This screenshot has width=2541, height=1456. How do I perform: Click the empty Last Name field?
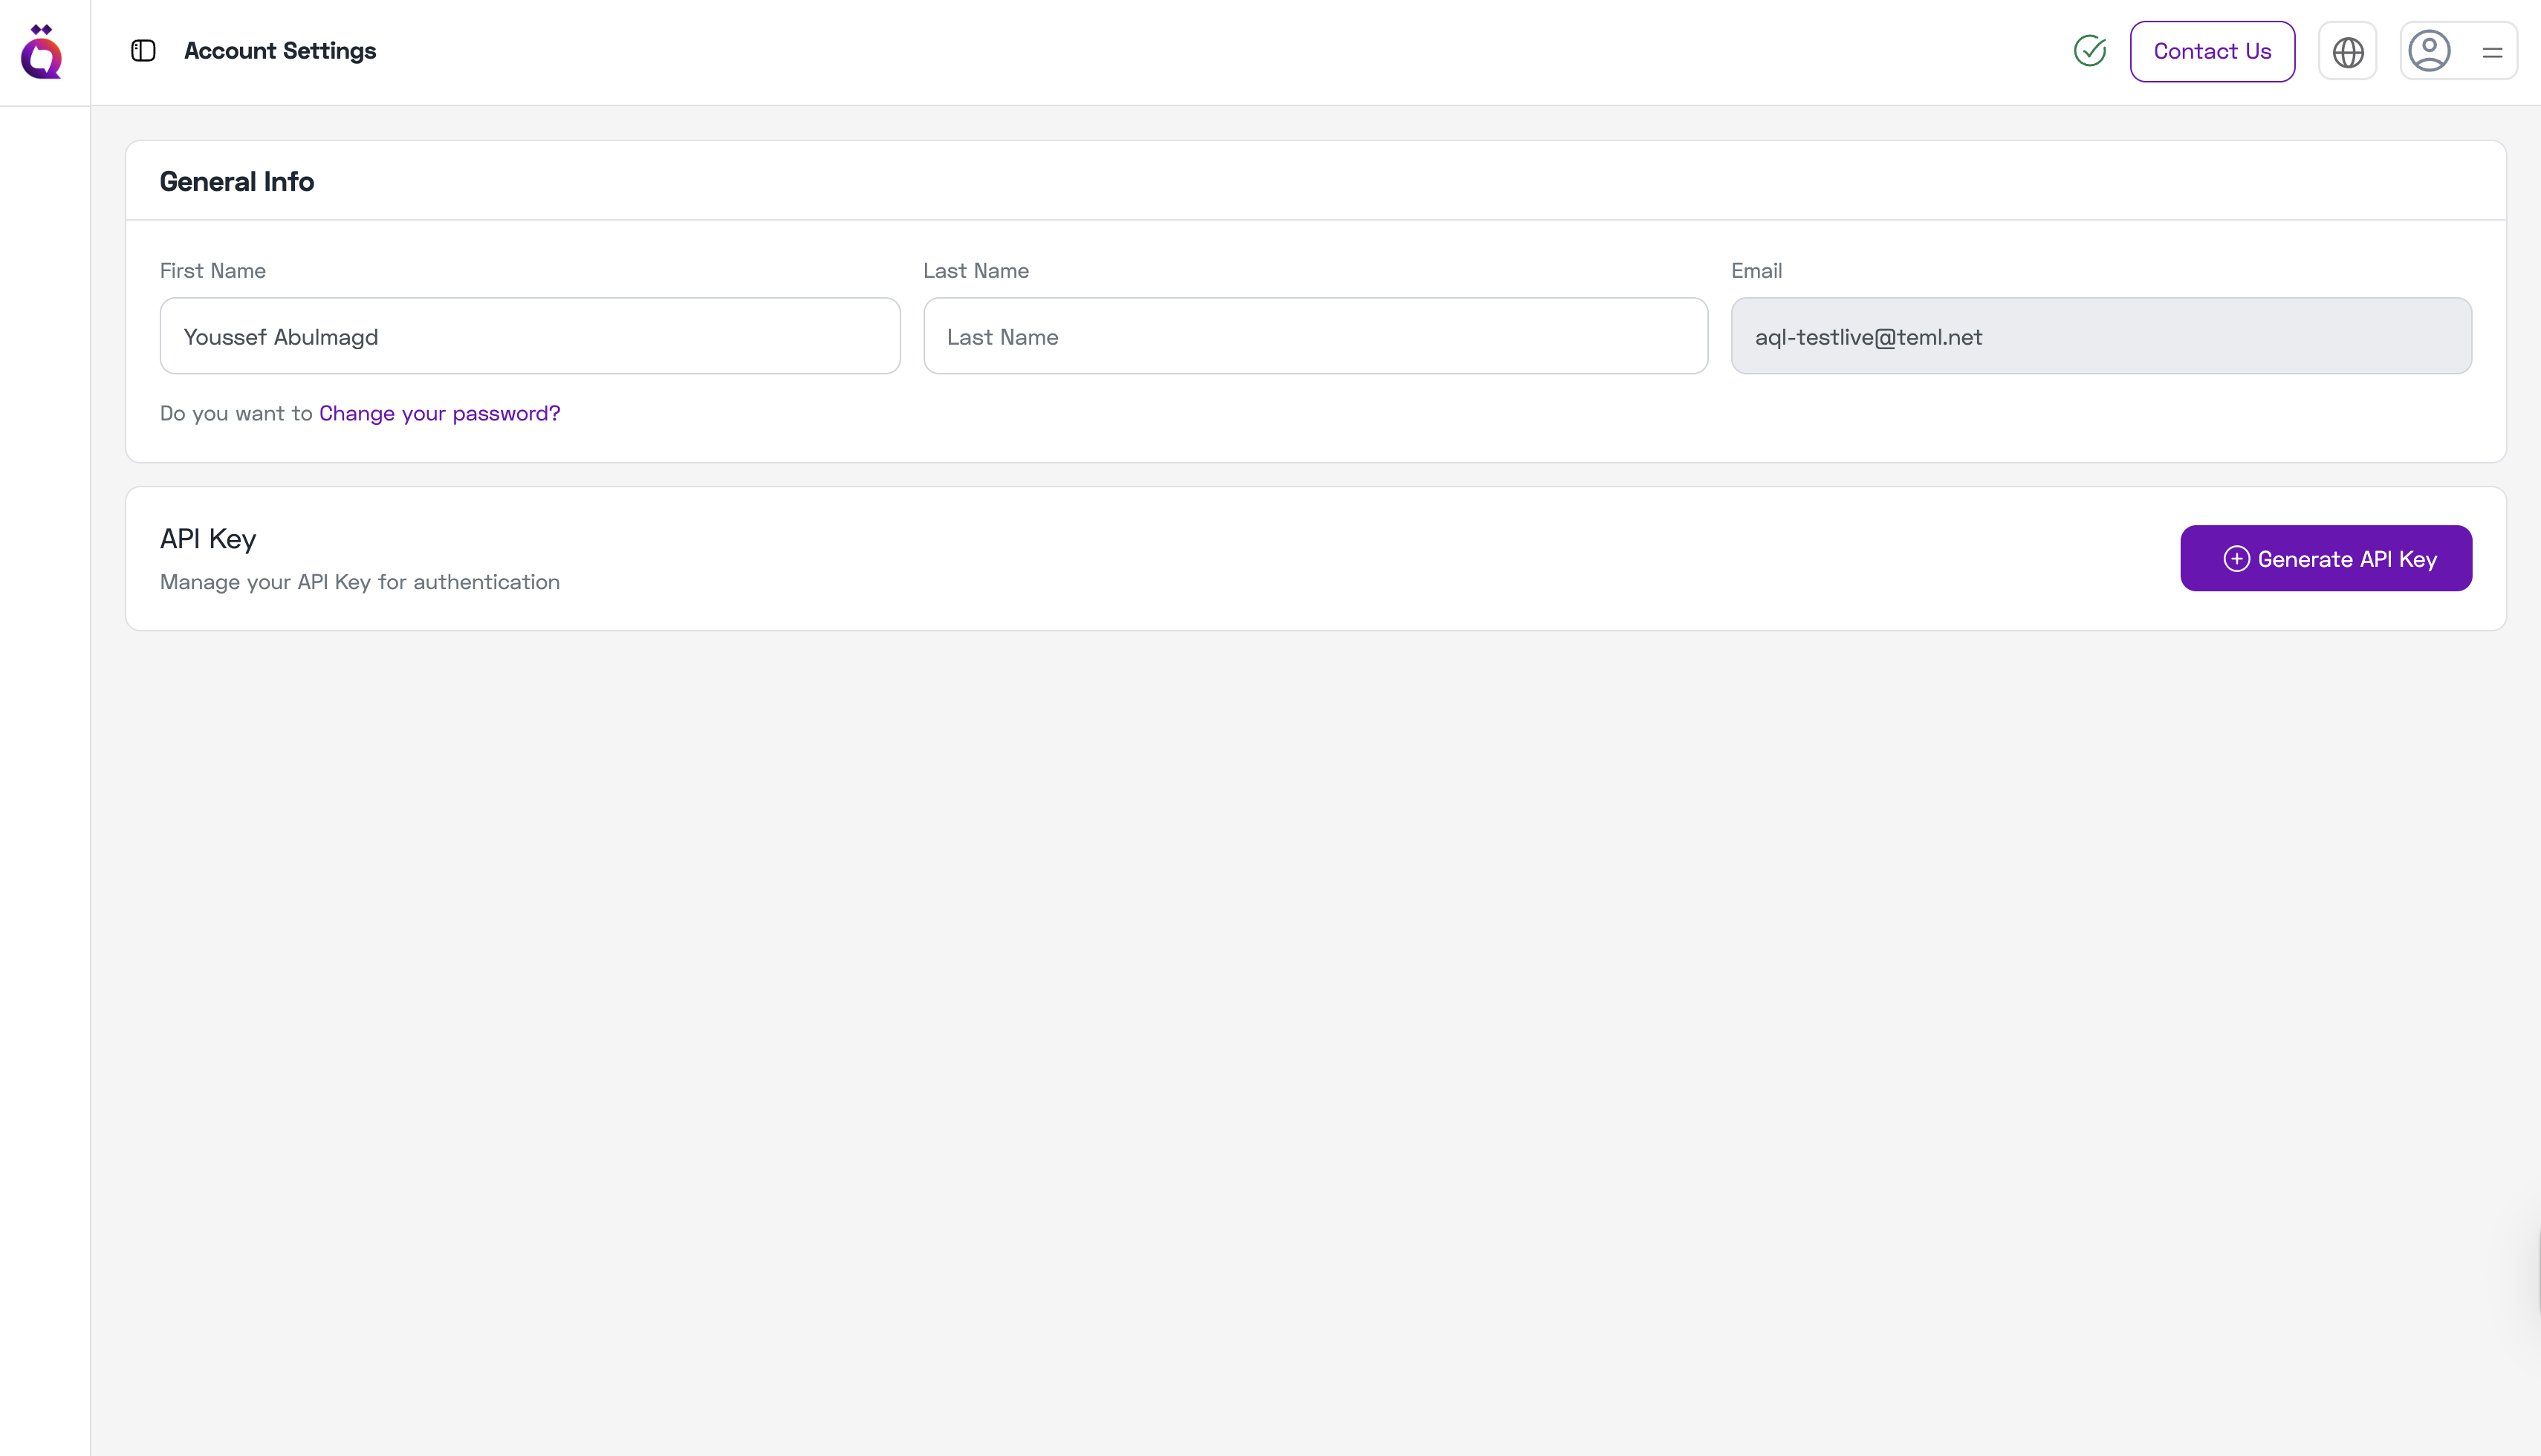click(1315, 336)
